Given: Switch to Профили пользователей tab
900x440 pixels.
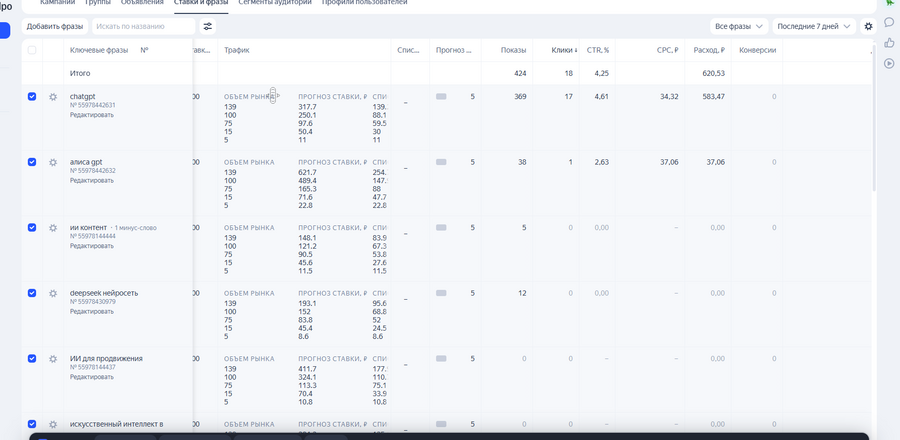Looking at the screenshot, I should pos(364,3).
